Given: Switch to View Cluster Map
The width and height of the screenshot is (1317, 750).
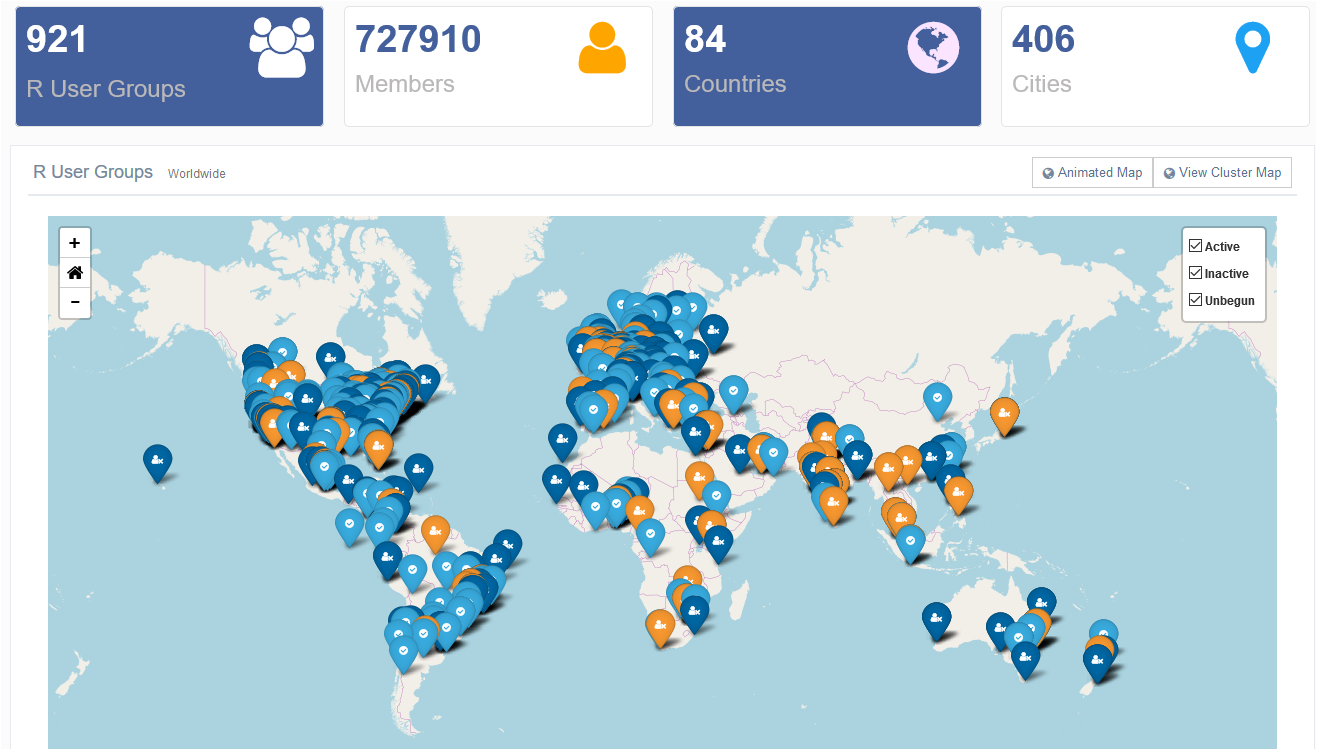Looking at the screenshot, I should (1222, 173).
